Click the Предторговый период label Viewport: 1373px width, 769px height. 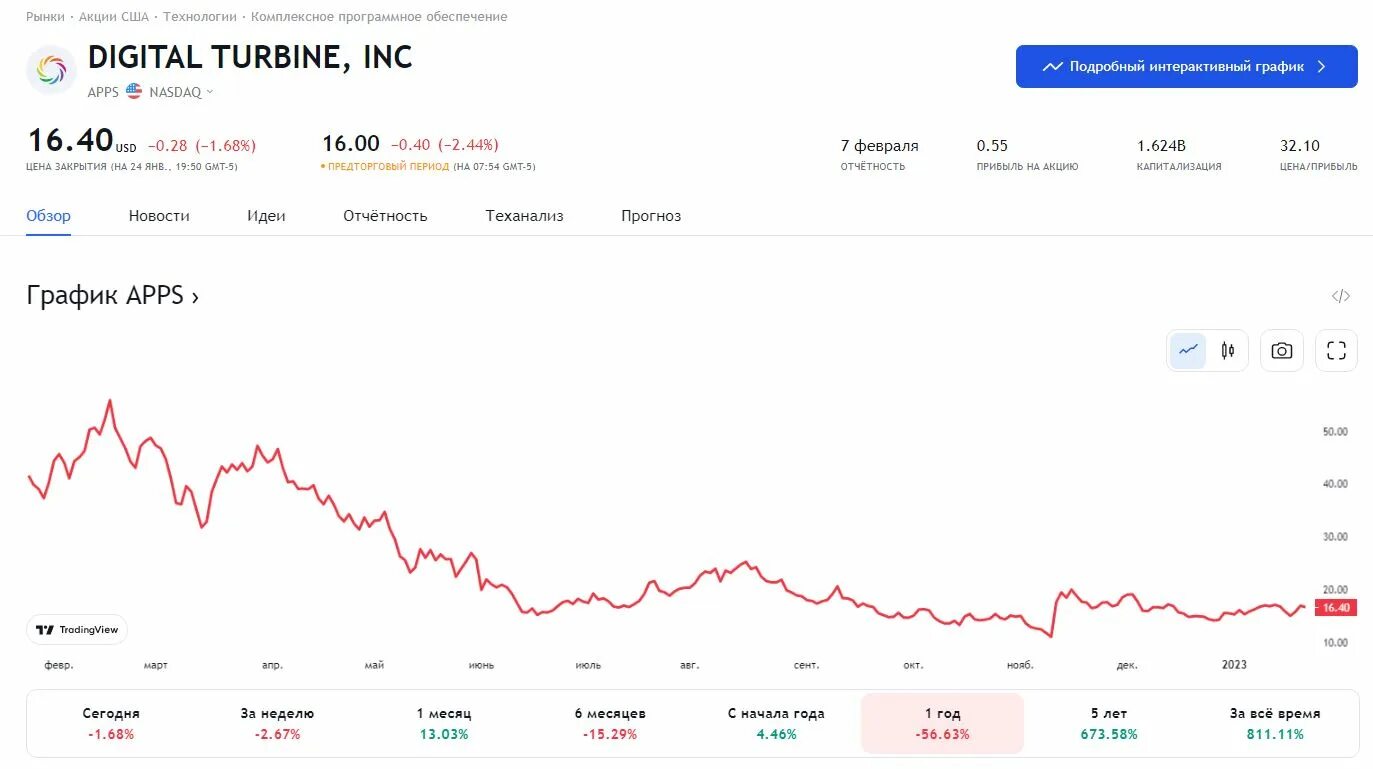point(388,167)
